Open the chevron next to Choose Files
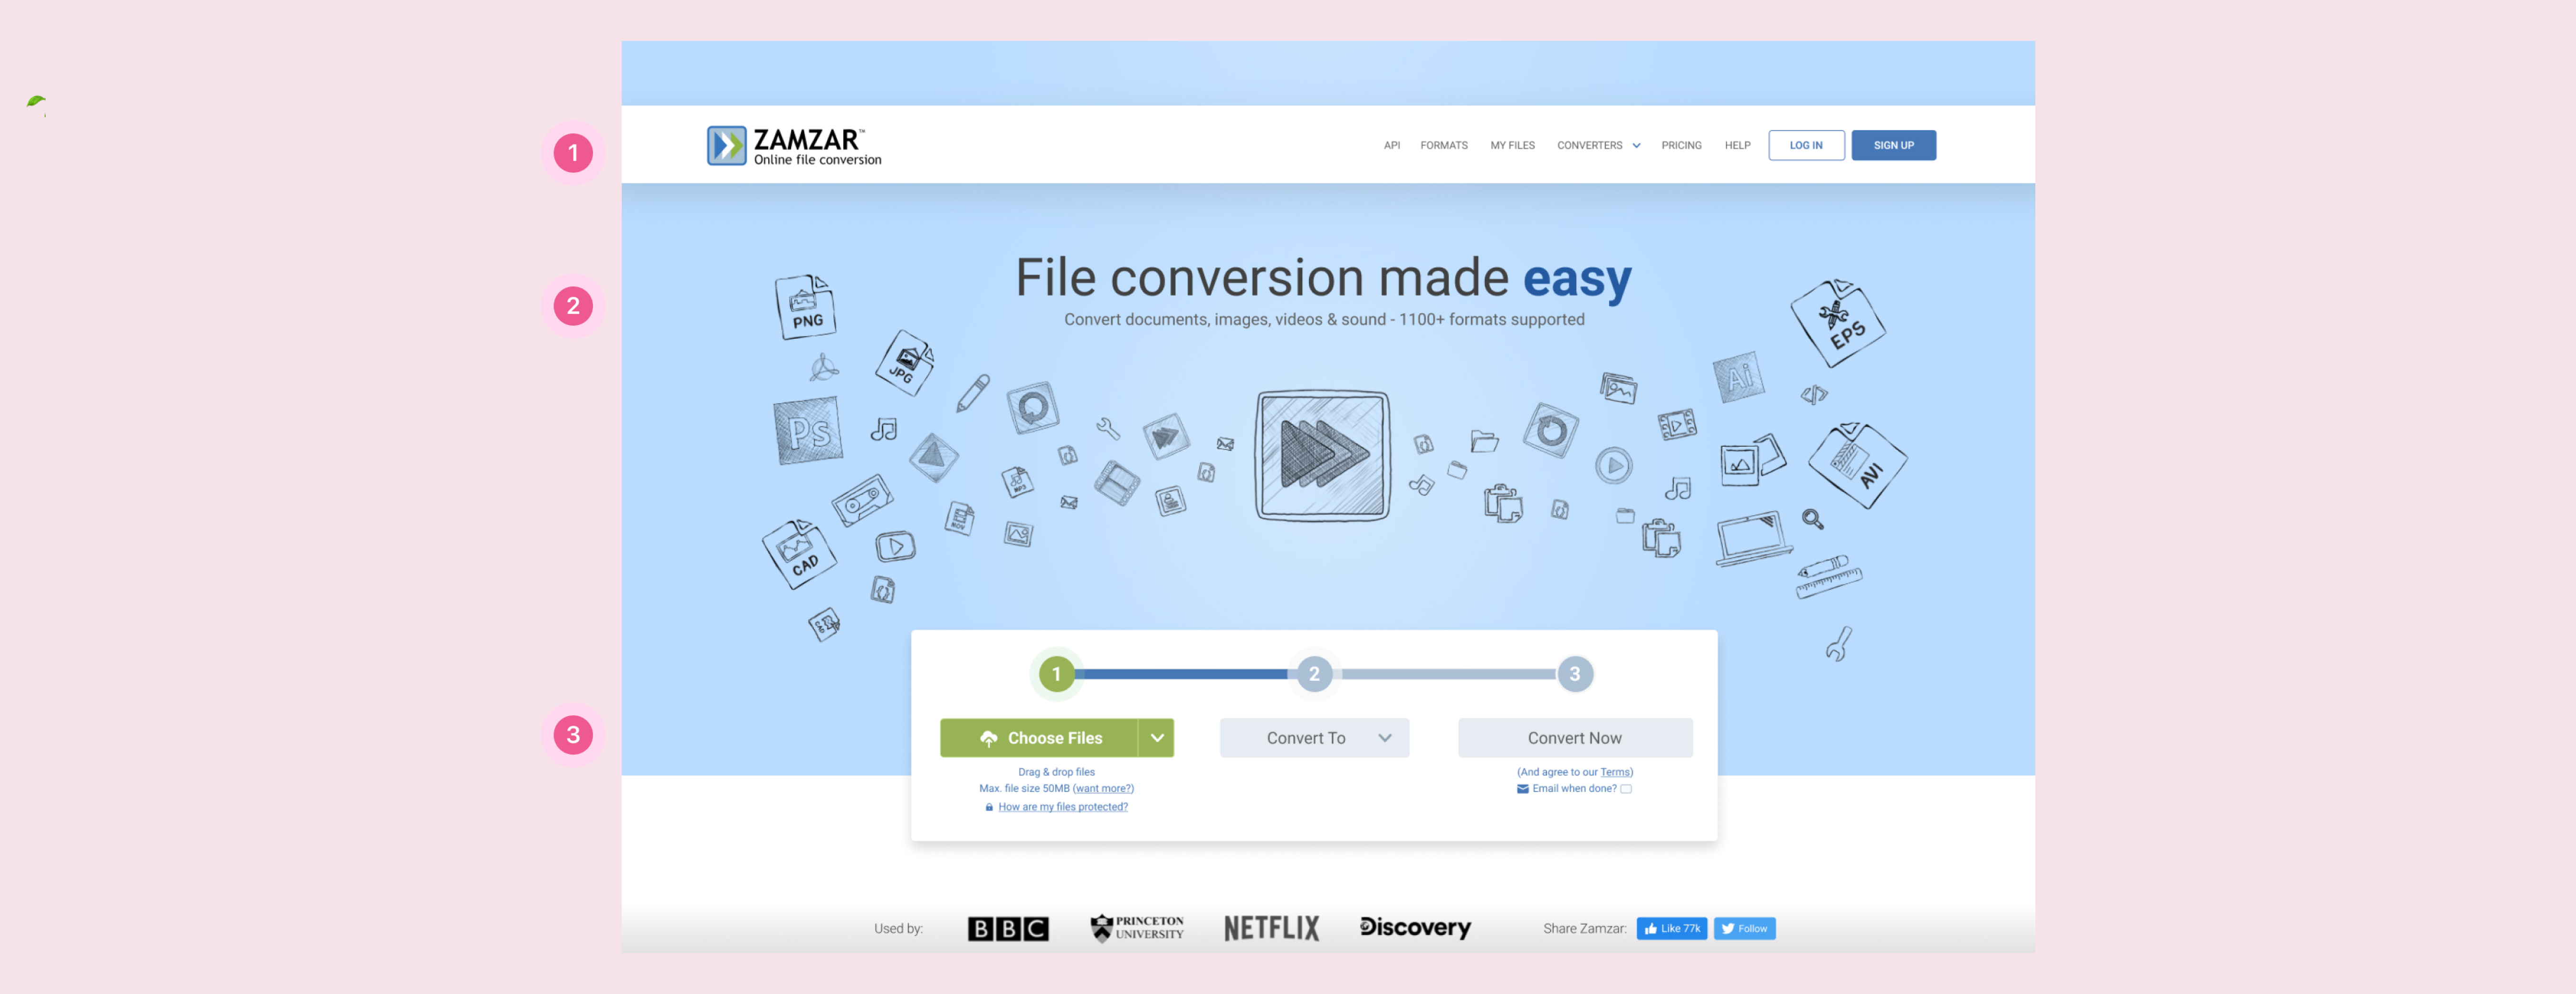The width and height of the screenshot is (2576, 994). coord(1158,737)
